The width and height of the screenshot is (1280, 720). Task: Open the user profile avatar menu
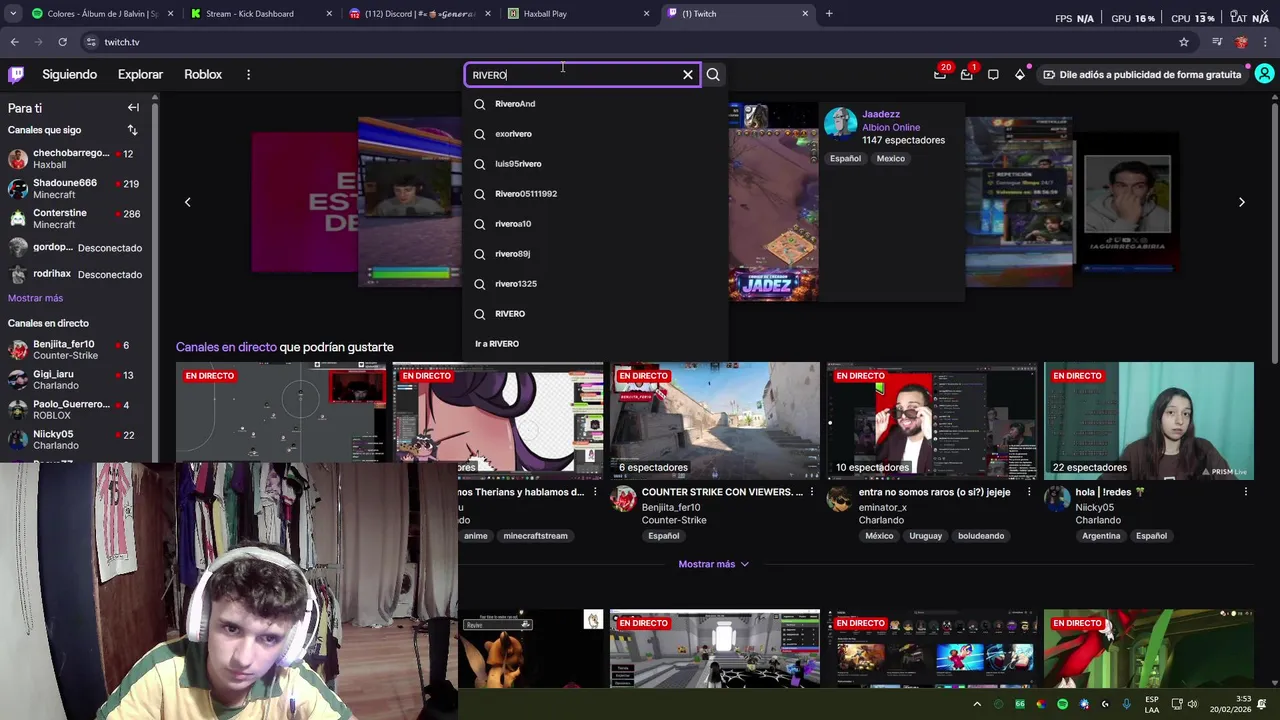coord(1264,74)
